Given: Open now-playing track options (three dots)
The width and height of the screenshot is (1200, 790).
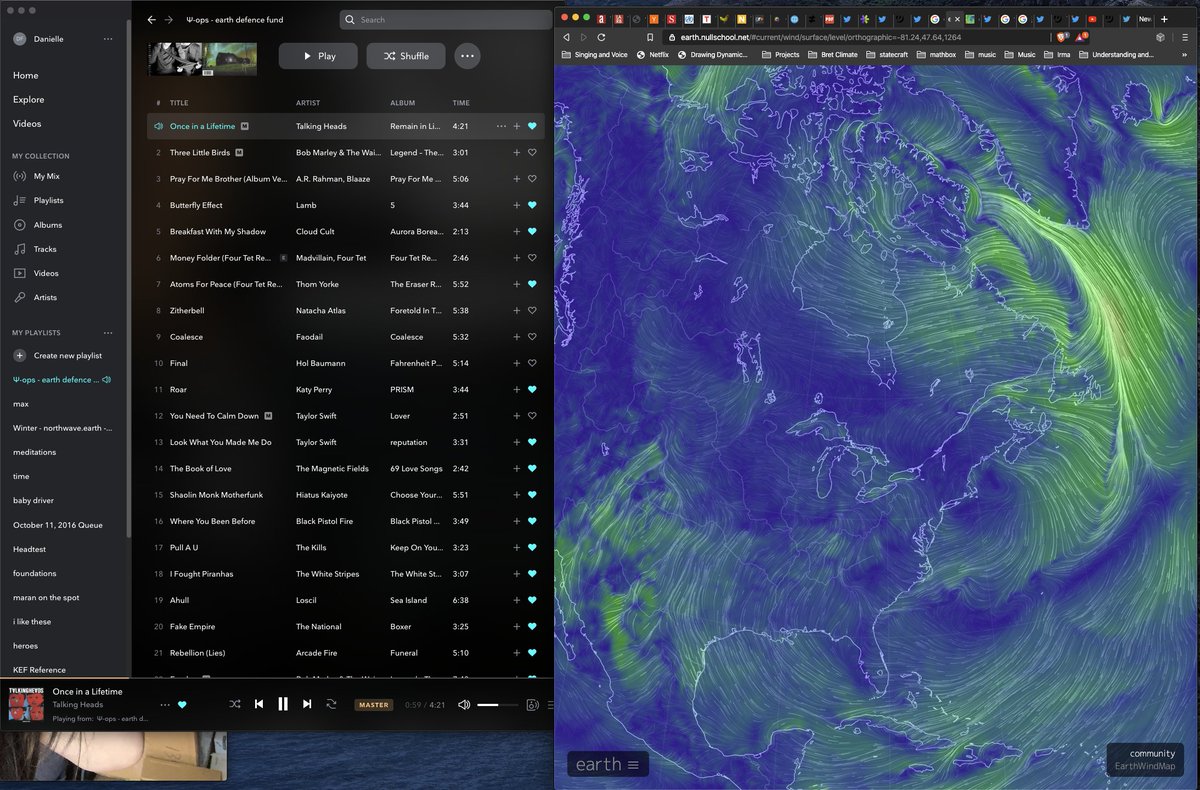Looking at the screenshot, I should pos(165,705).
